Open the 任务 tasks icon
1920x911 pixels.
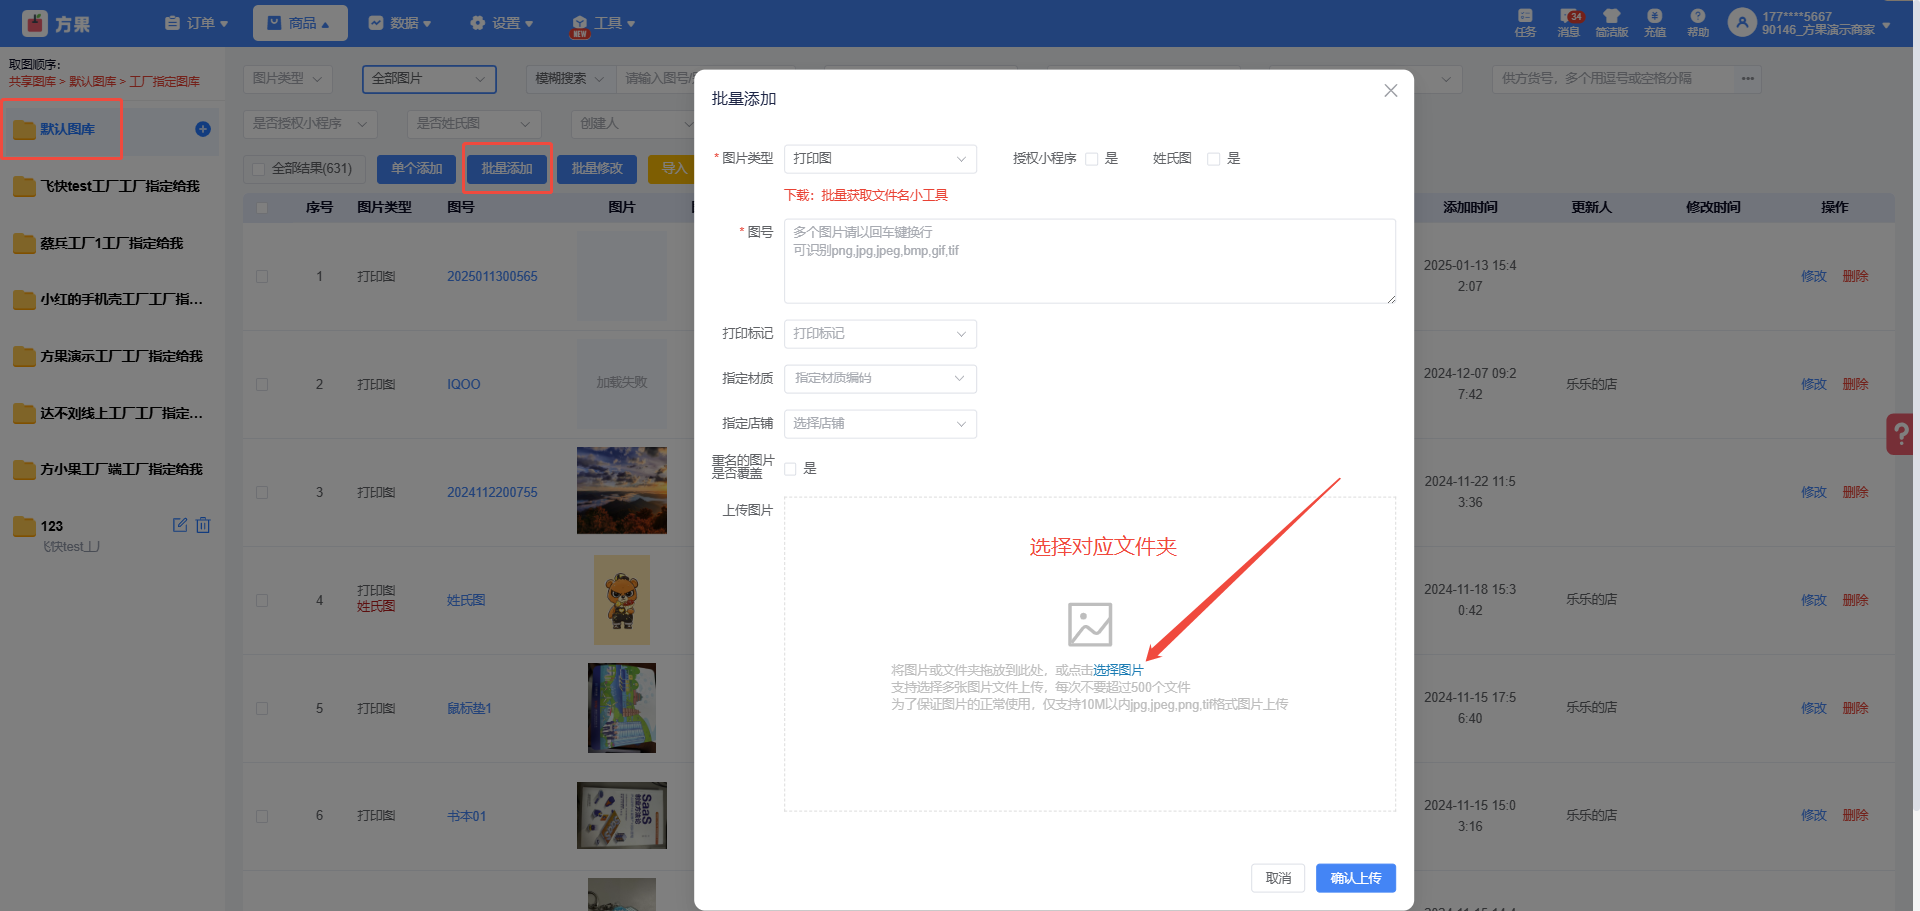pyautogui.click(x=1525, y=16)
